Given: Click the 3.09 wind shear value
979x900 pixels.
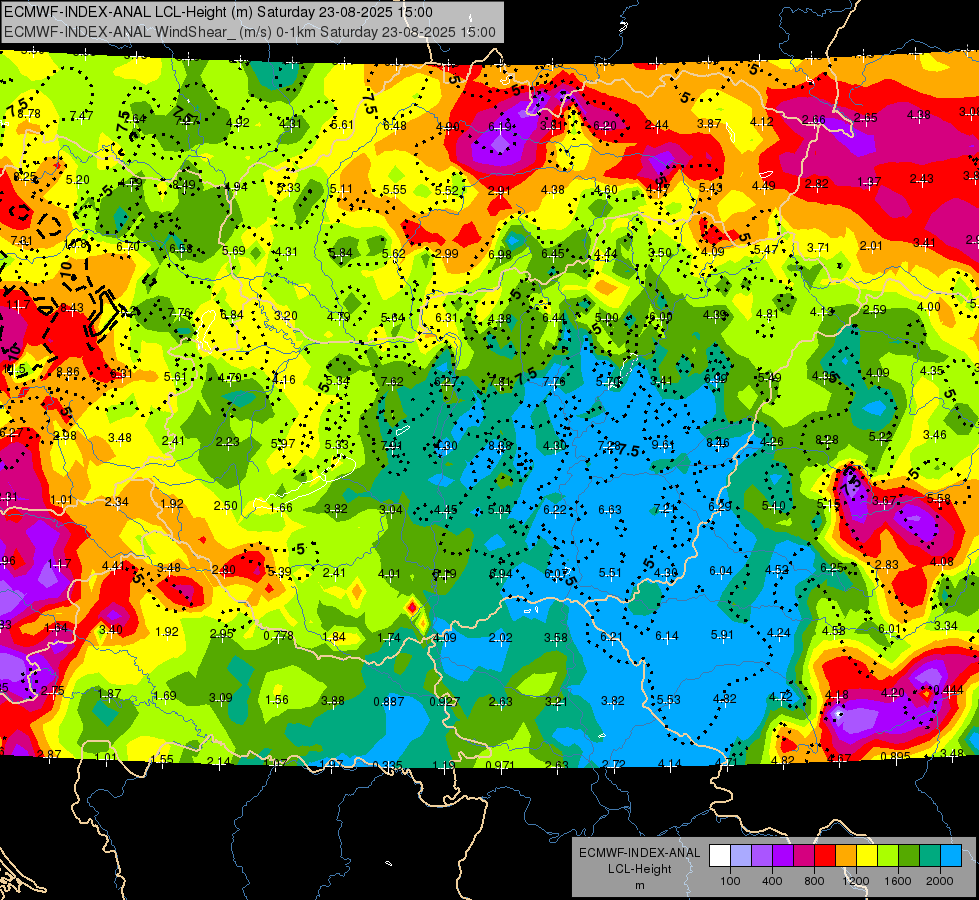Looking at the screenshot, I should pyautogui.click(x=220, y=698).
